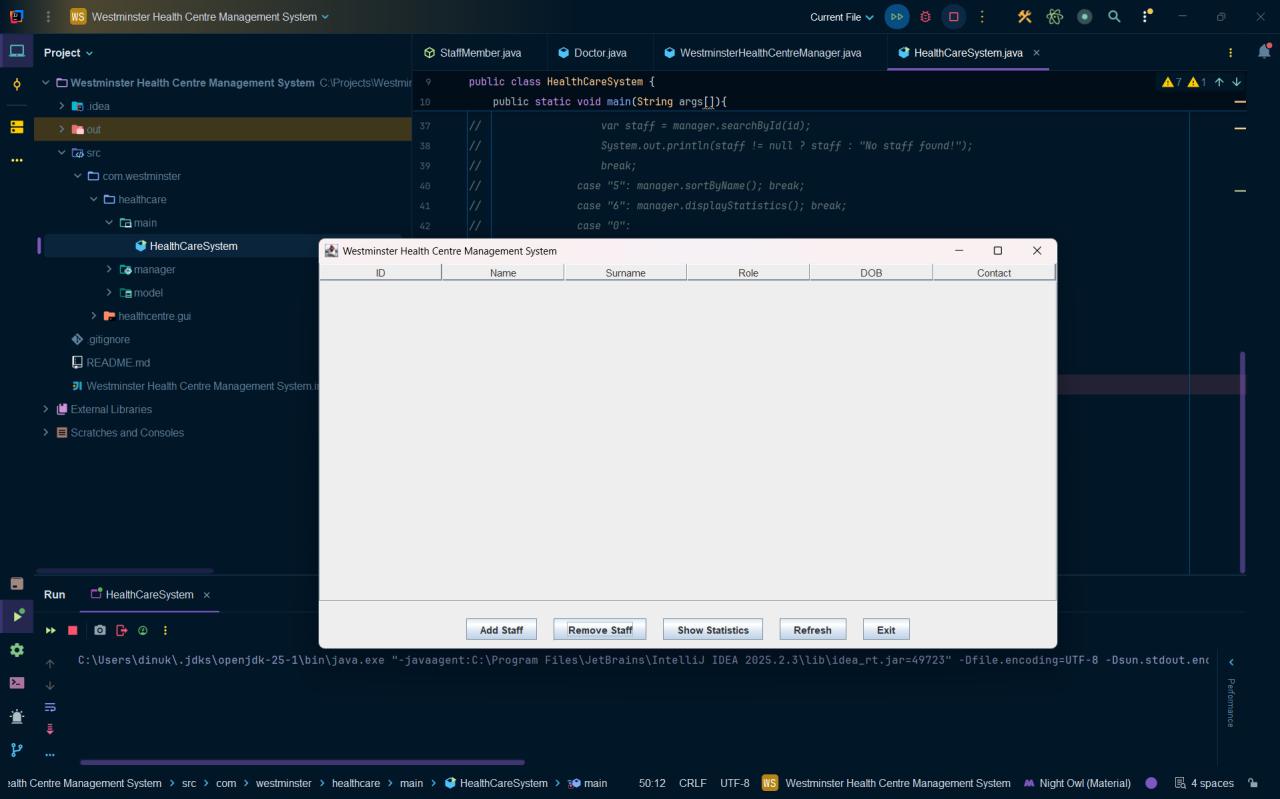The image size is (1280, 799).
Task: Click the Exit button in the dialog
Action: pyautogui.click(x=886, y=630)
